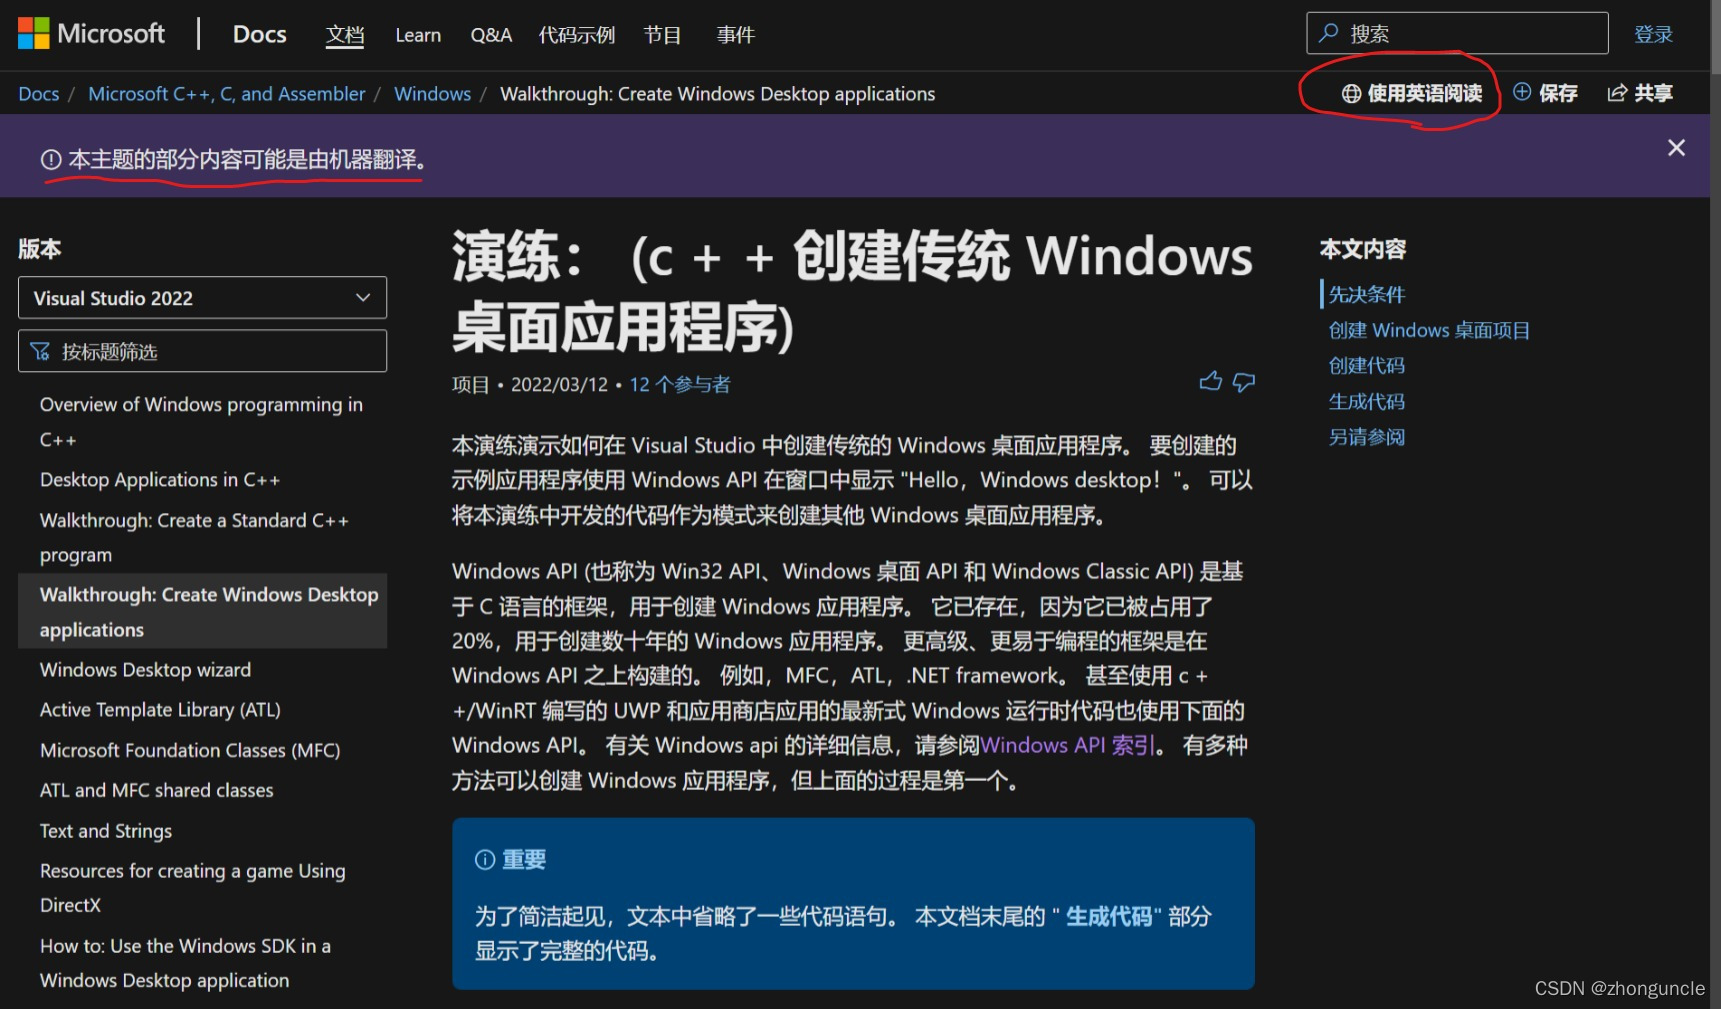Click the 生成代码 link in the important note
Screen dimensions: 1721x1009
click(x=1109, y=916)
